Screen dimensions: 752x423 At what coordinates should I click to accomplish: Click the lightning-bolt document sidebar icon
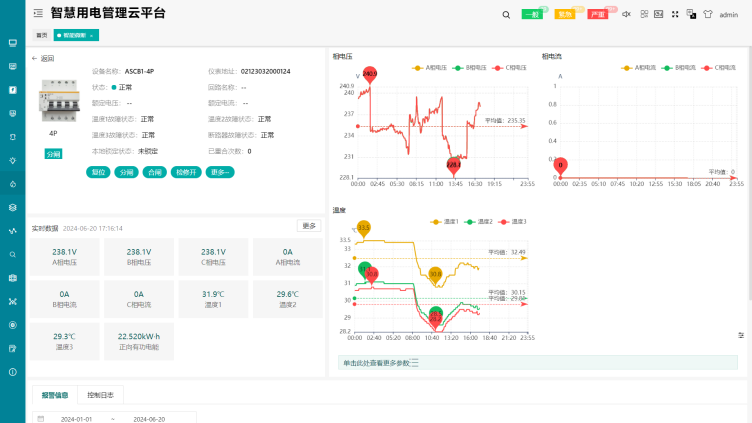[x=13, y=90]
